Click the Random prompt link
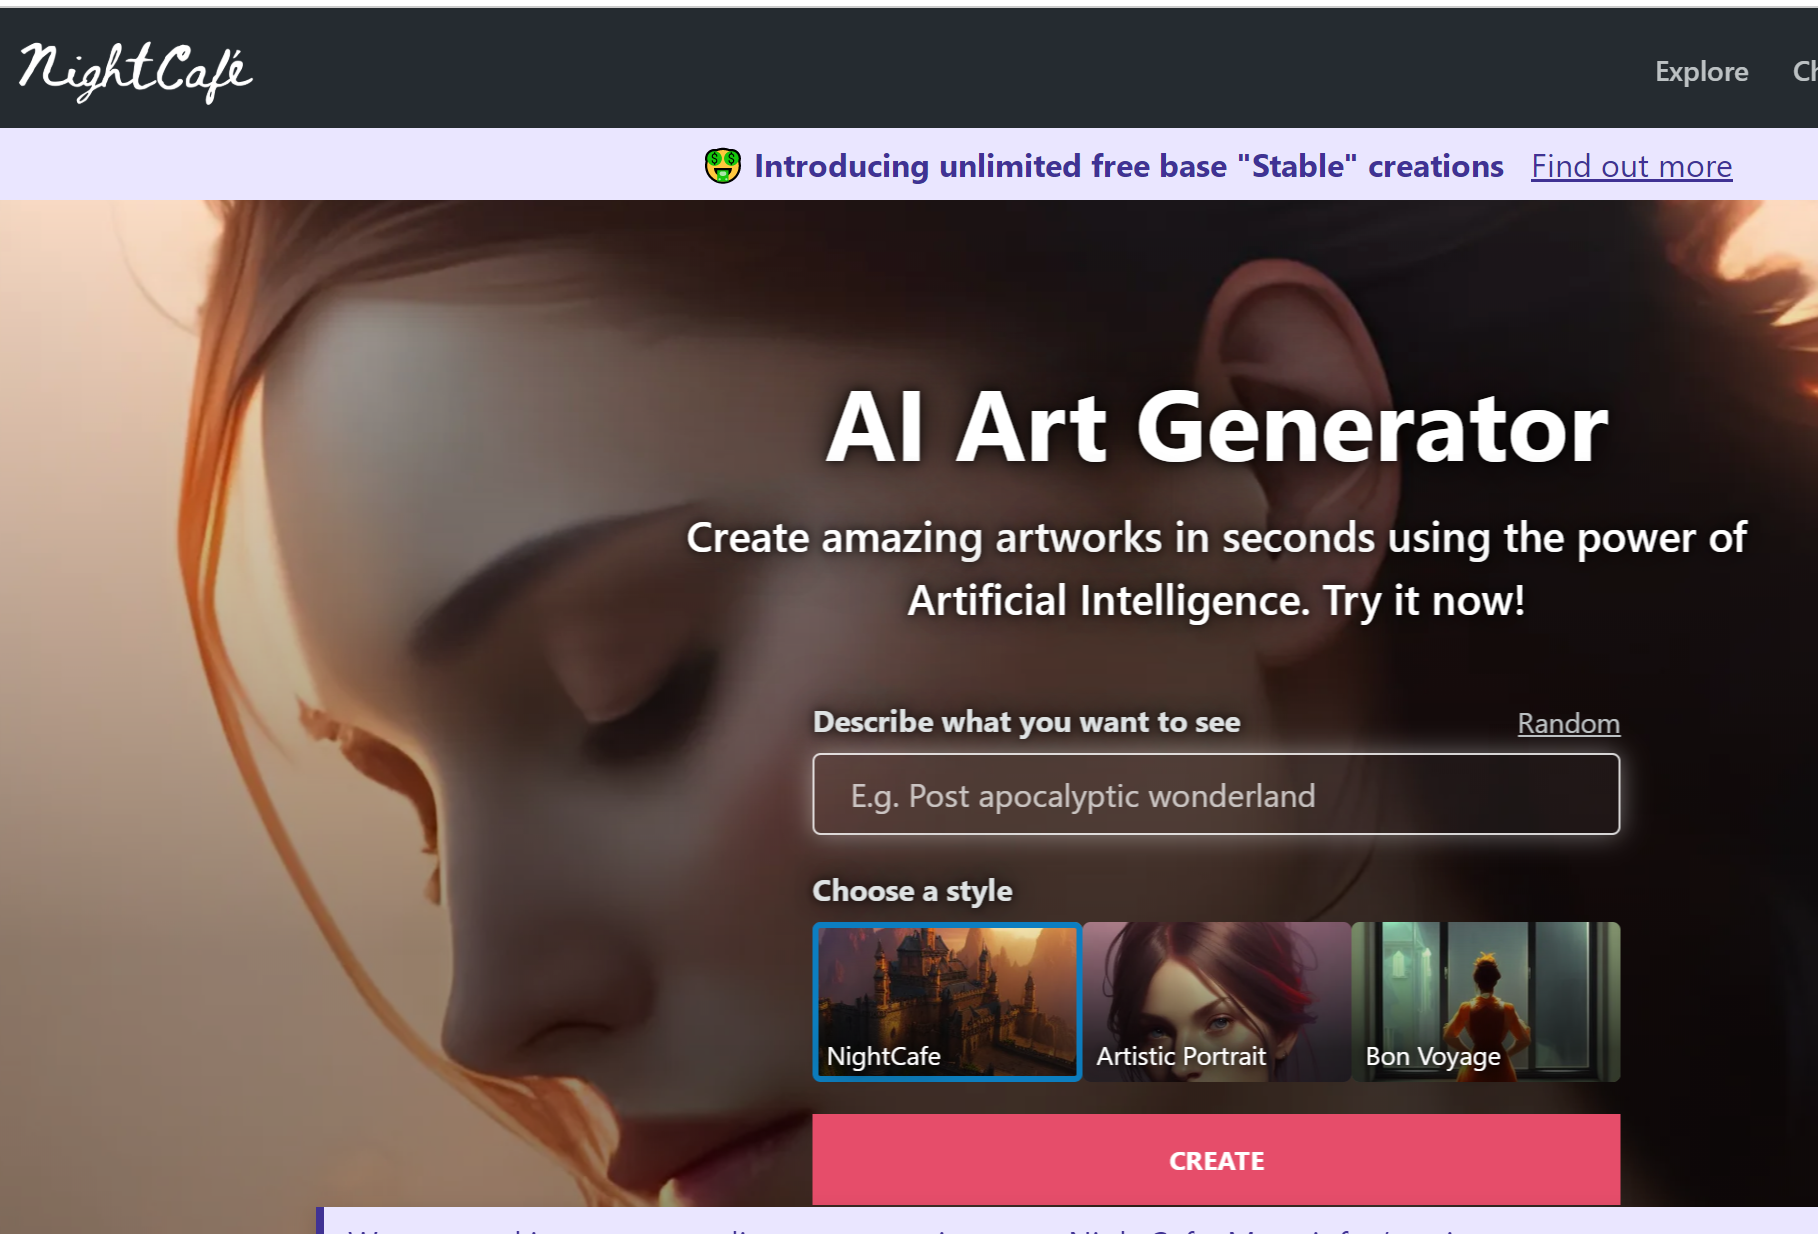Viewport: 1818px width, 1234px height. [x=1568, y=723]
